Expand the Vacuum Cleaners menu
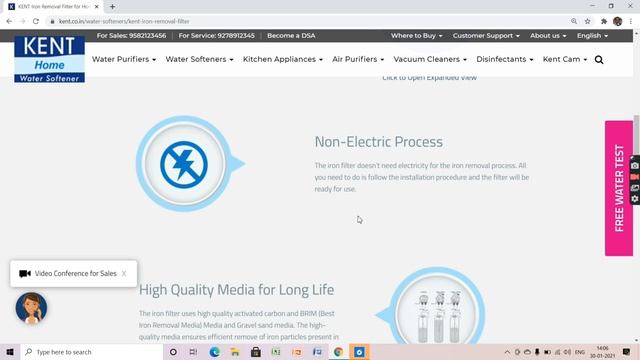This screenshot has width=640, height=360. tap(430, 60)
